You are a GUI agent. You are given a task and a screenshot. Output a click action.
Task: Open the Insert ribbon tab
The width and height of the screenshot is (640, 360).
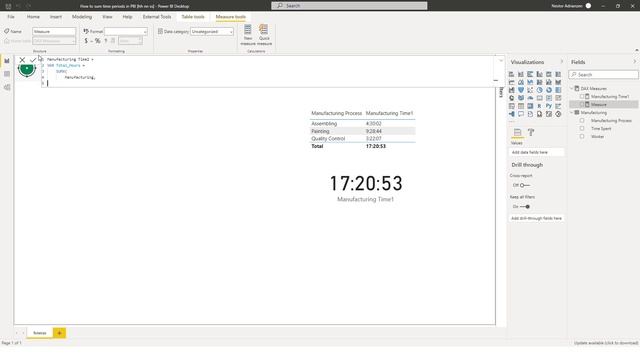56,17
